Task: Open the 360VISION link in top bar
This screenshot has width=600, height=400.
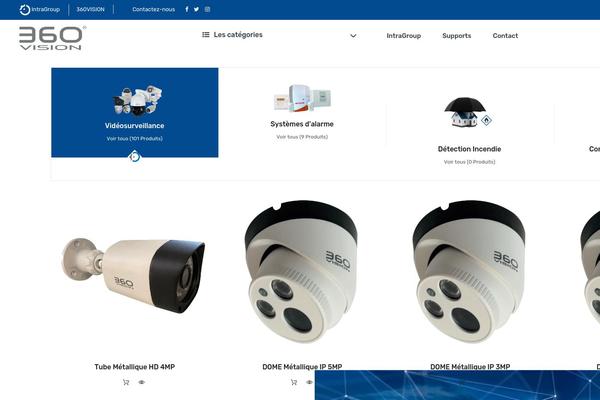Action: 90,10
